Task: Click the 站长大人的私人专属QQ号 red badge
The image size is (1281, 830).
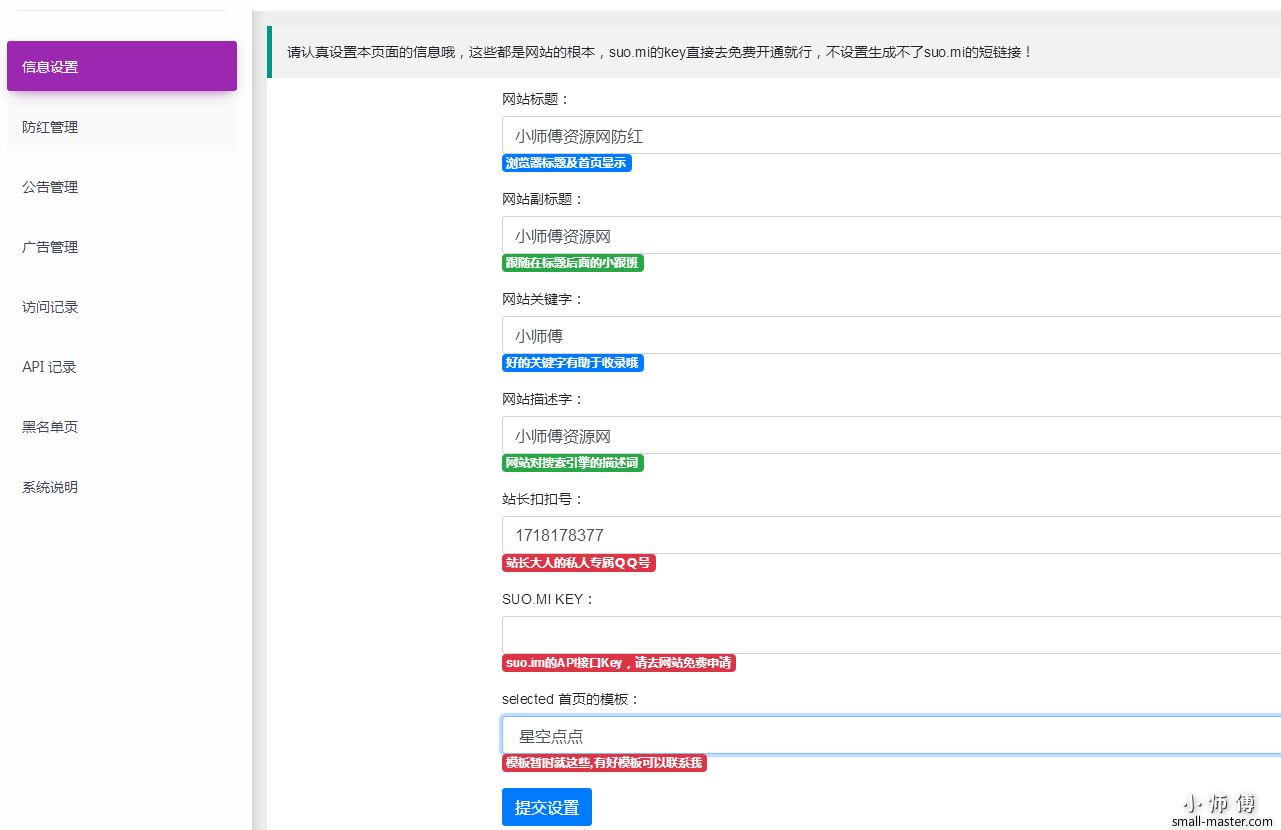Action: (x=579, y=563)
